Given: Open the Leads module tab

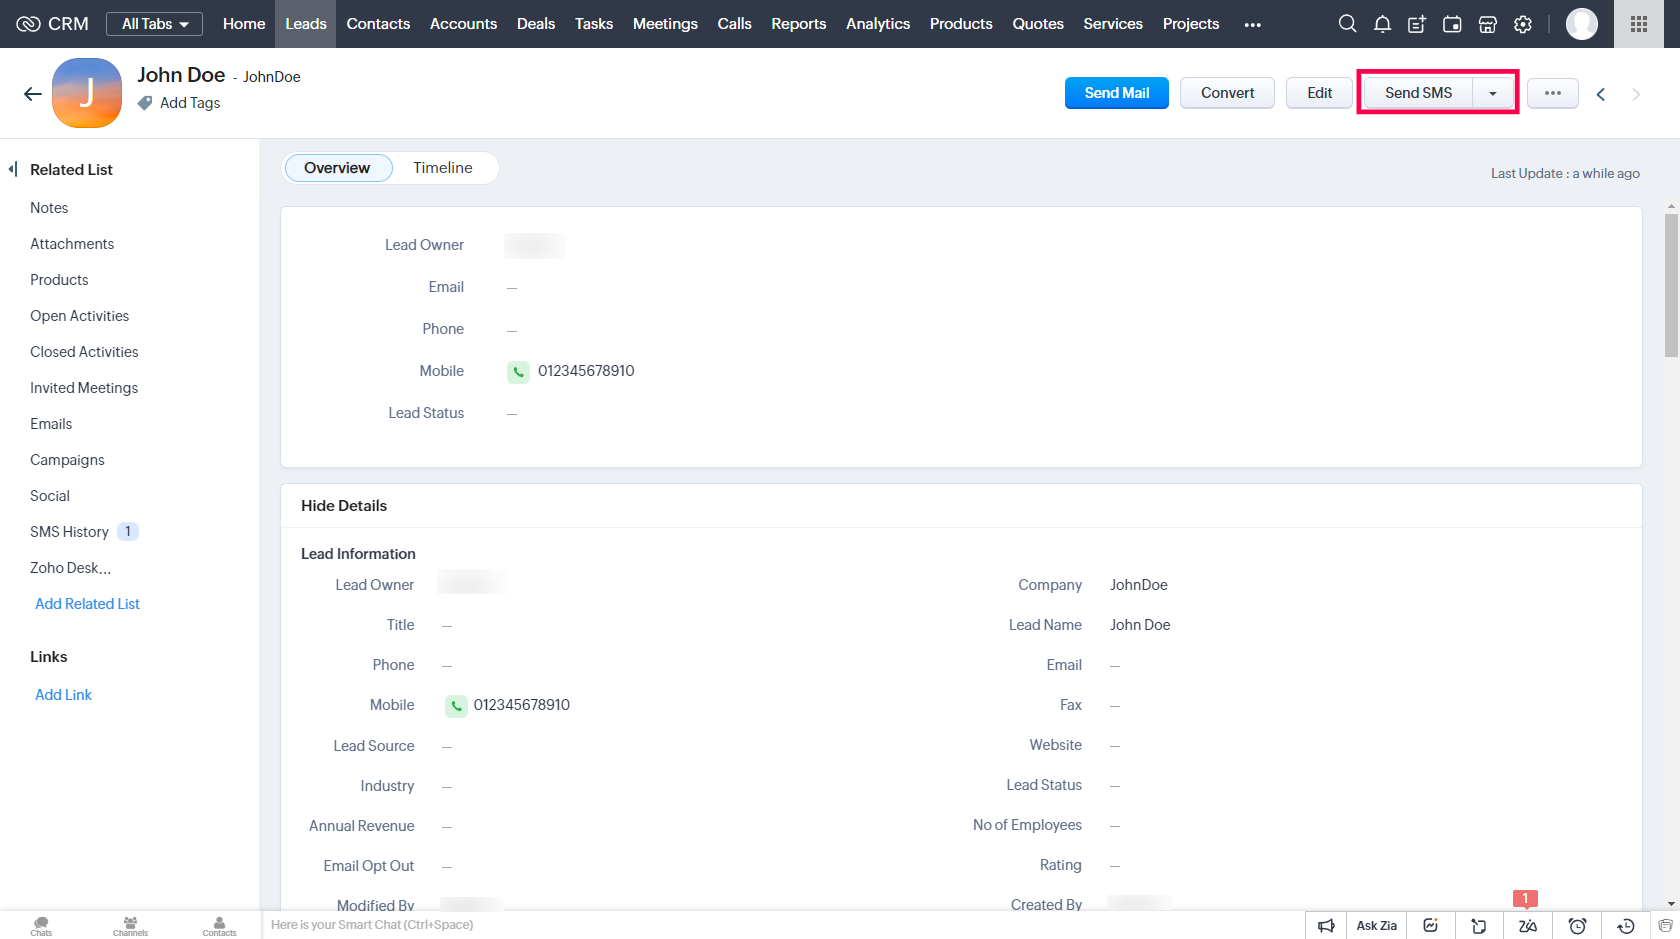Looking at the screenshot, I should [306, 24].
